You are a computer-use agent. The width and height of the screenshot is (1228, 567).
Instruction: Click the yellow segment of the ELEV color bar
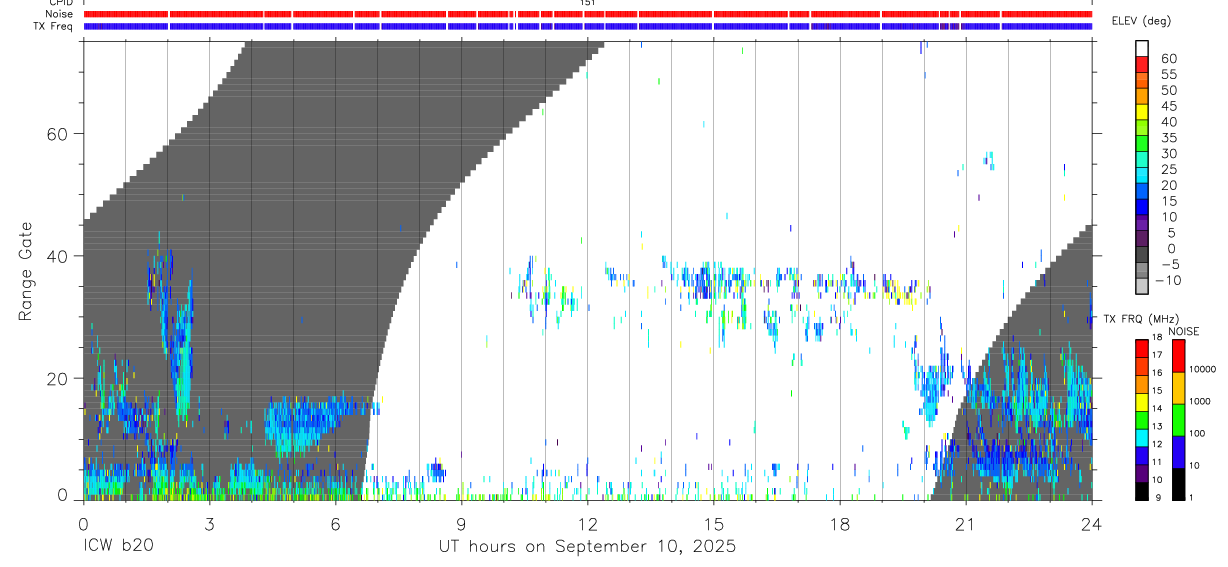(1143, 113)
